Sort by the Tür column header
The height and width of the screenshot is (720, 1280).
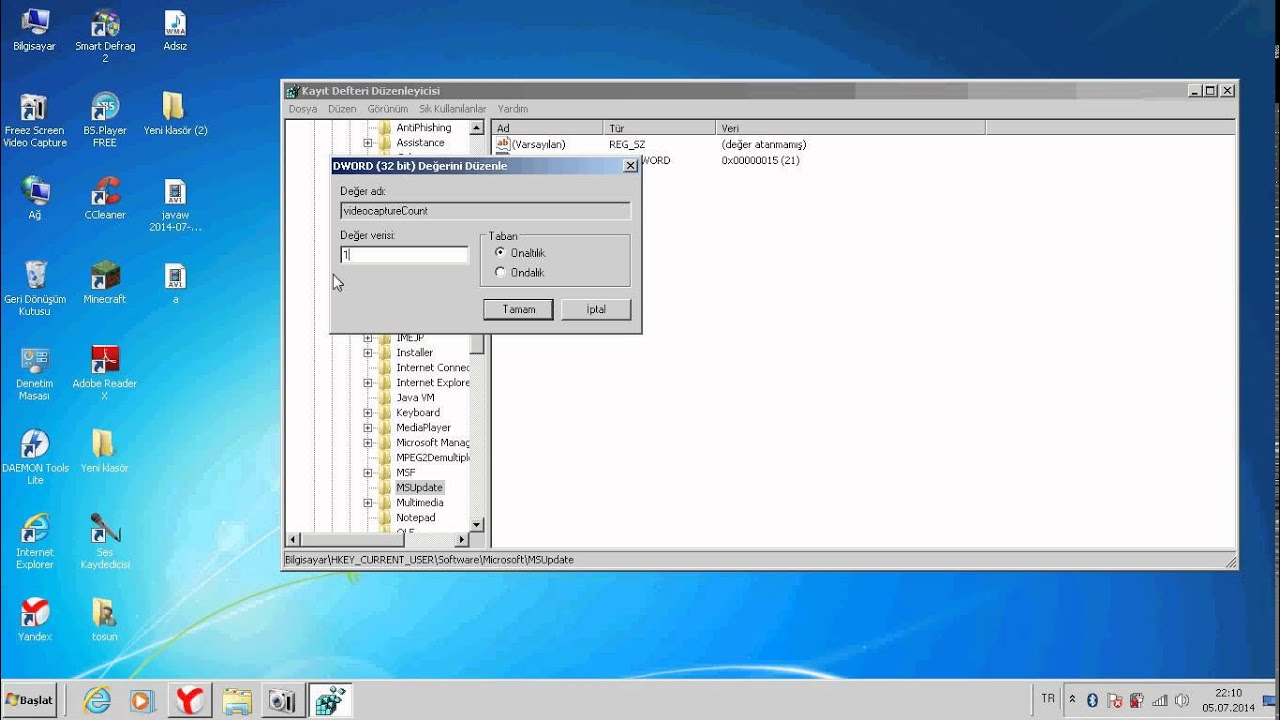coord(659,128)
